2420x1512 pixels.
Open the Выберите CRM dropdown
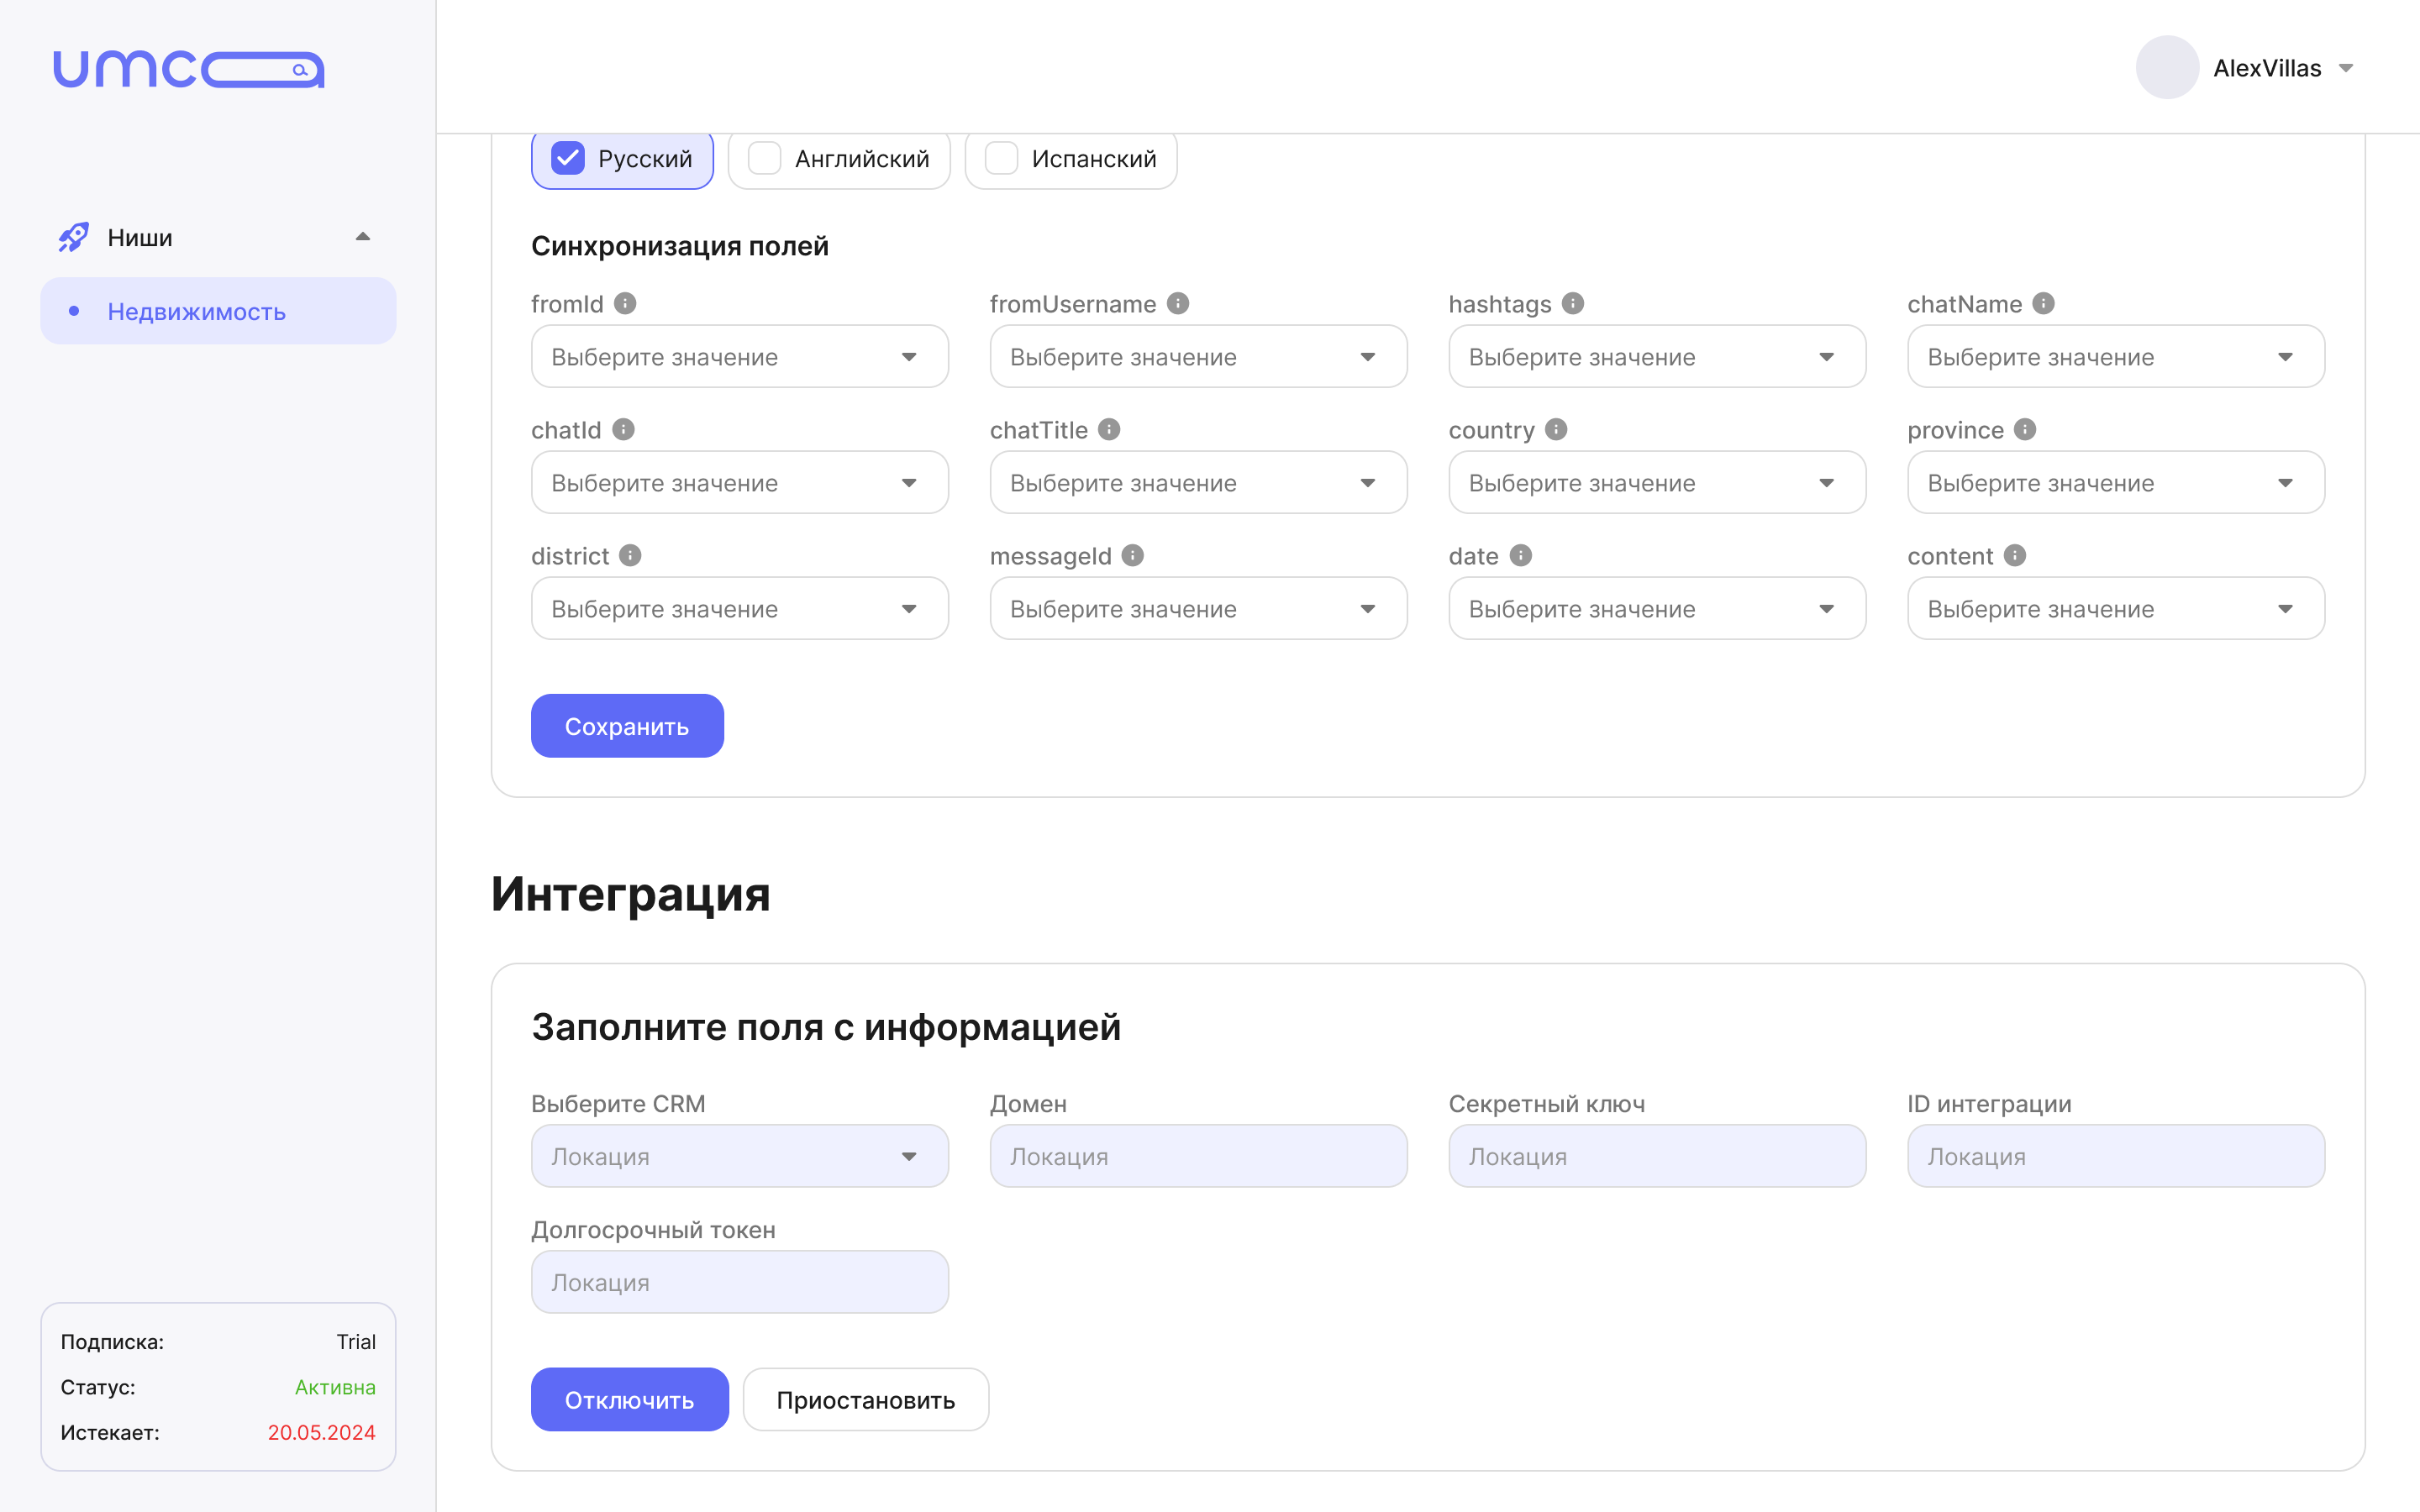coord(739,1156)
